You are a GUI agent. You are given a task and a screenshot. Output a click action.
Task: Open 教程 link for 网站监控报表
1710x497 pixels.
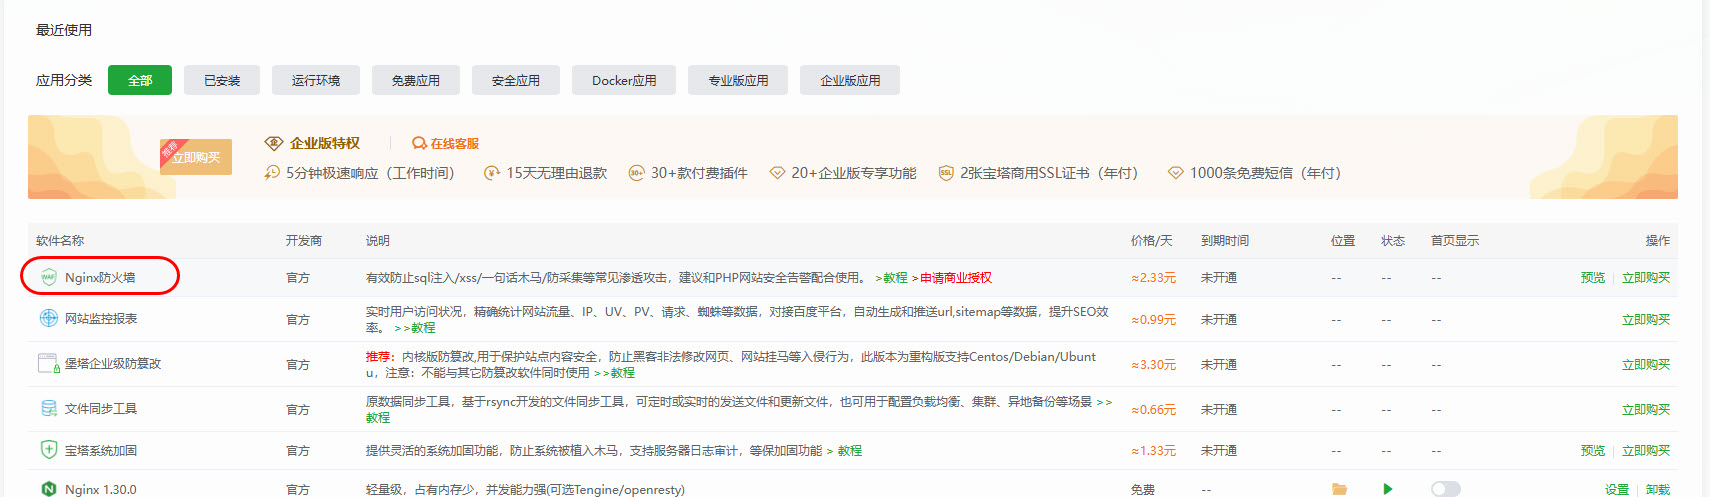pos(415,327)
